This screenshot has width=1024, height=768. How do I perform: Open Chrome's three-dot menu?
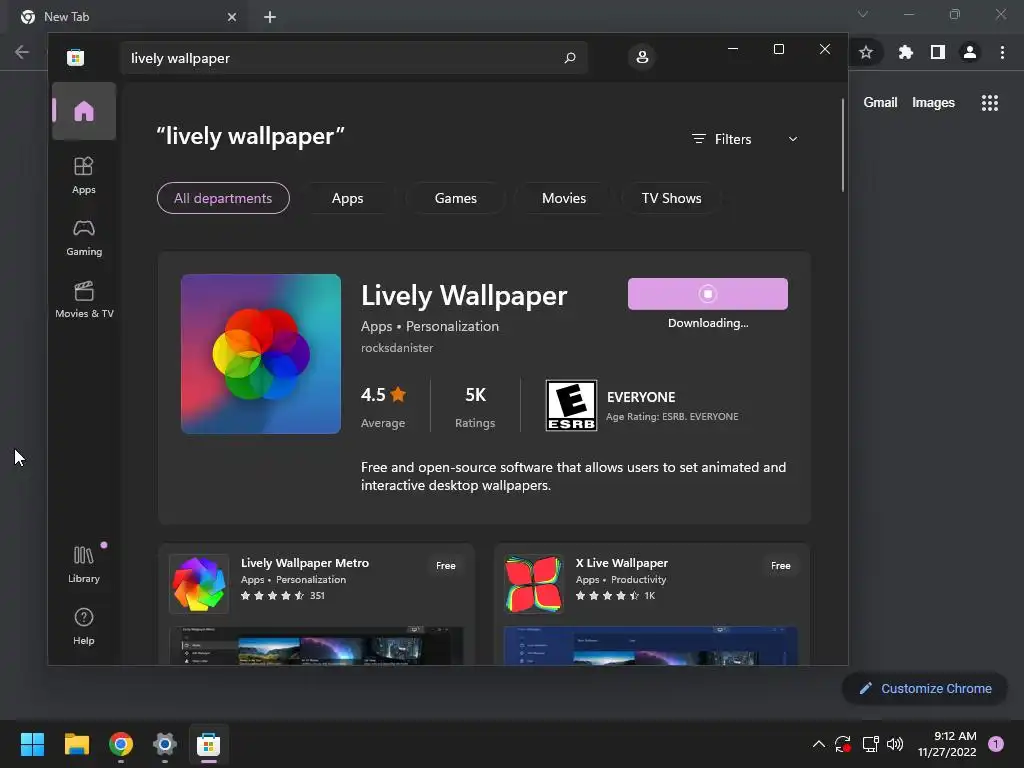[x=1002, y=52]
